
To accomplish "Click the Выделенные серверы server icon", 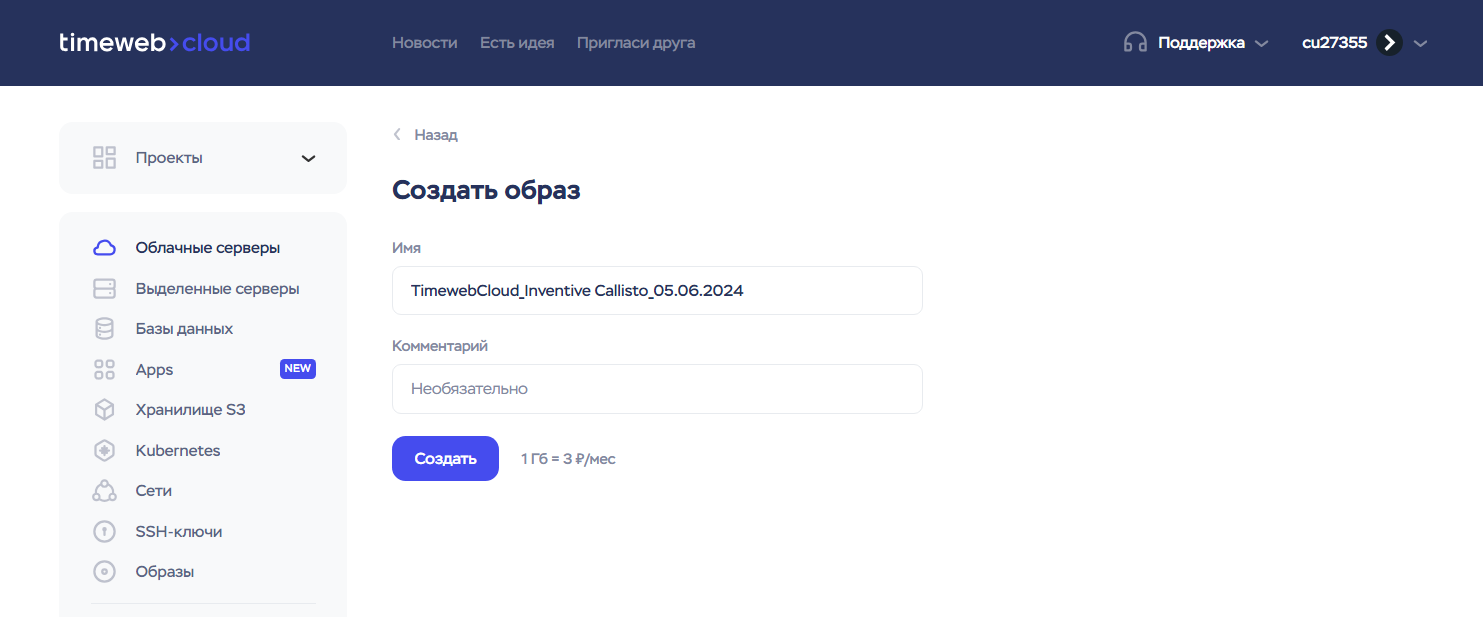I will (104, 289).
